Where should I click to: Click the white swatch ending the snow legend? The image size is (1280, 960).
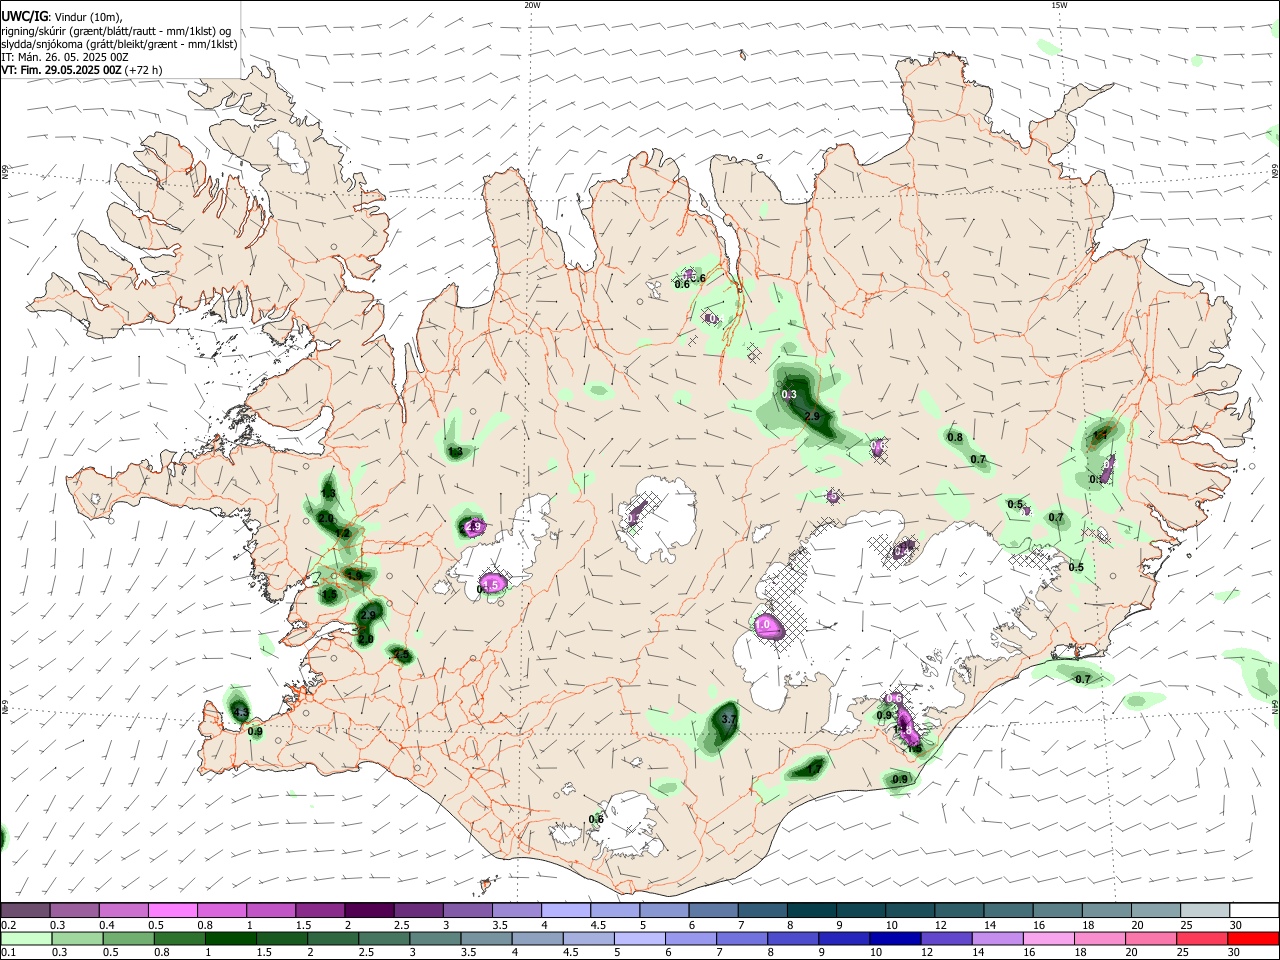[x=1255, y=910]
